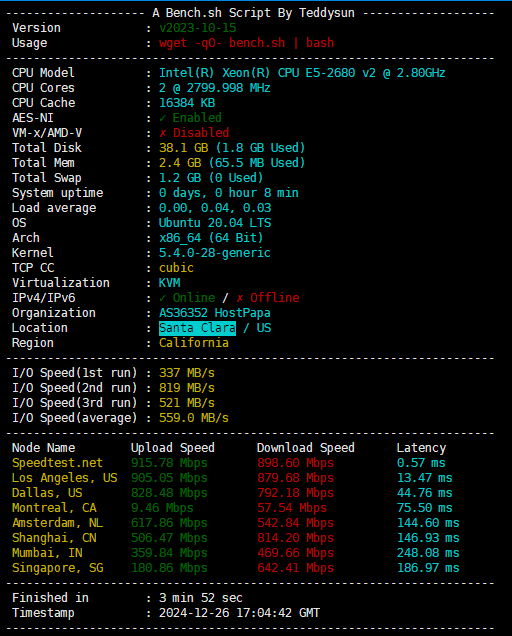Click the CPU model text Intel(R) Xeon(R) E5-2680
512x636 pixels.
[302, 73]
